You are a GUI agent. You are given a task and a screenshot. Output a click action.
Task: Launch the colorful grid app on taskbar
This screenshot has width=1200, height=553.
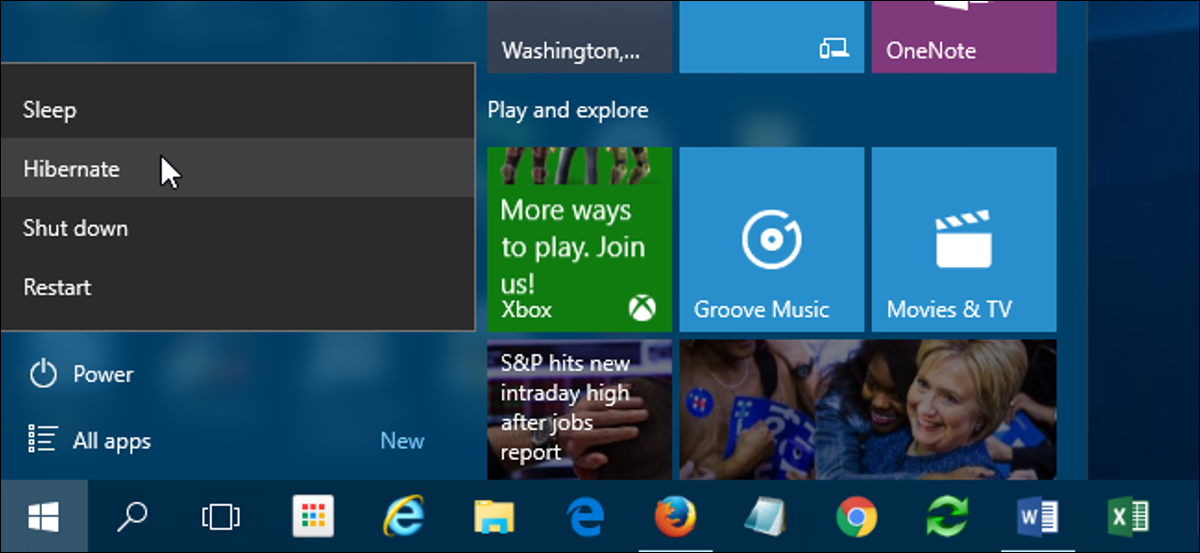312,516
